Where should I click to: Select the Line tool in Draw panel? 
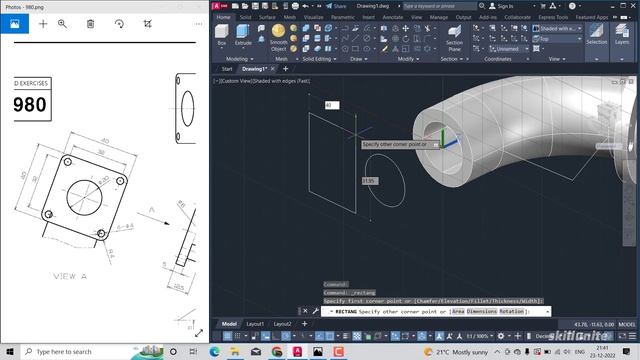(356, 39)
